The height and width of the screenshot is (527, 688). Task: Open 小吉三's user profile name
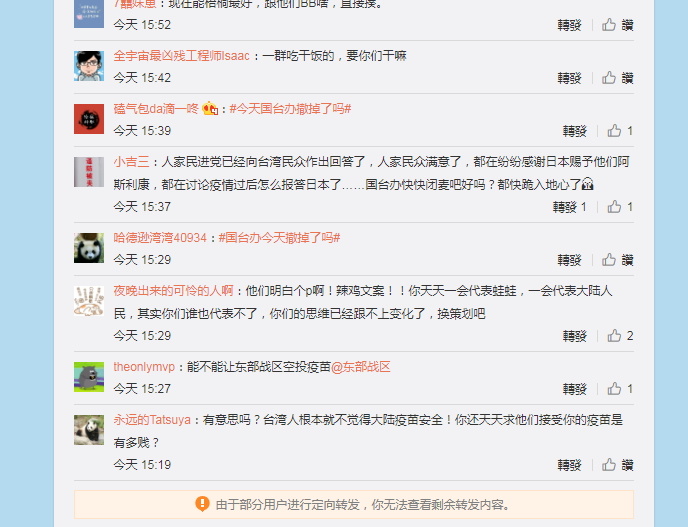tap(131, 161)
